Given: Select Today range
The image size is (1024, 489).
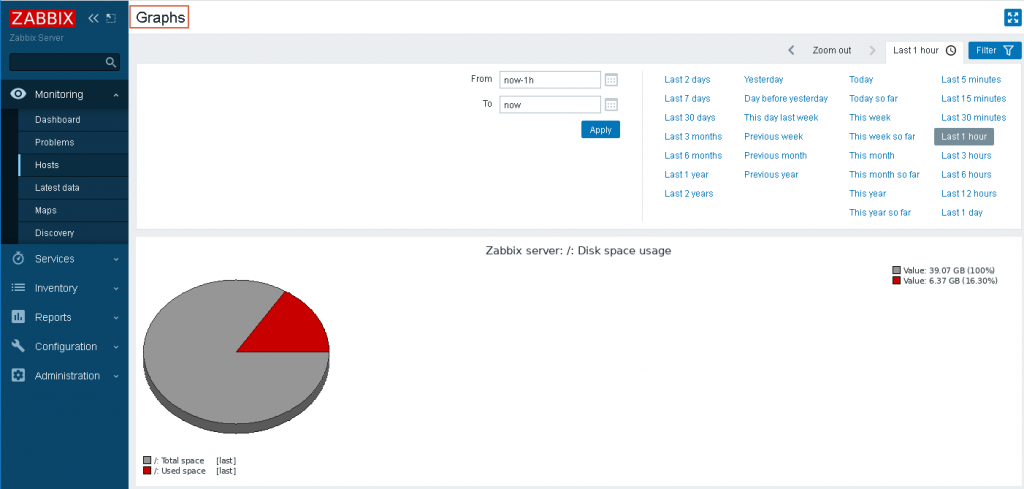Looking at the screenshot, I should [x=861, y=80].
